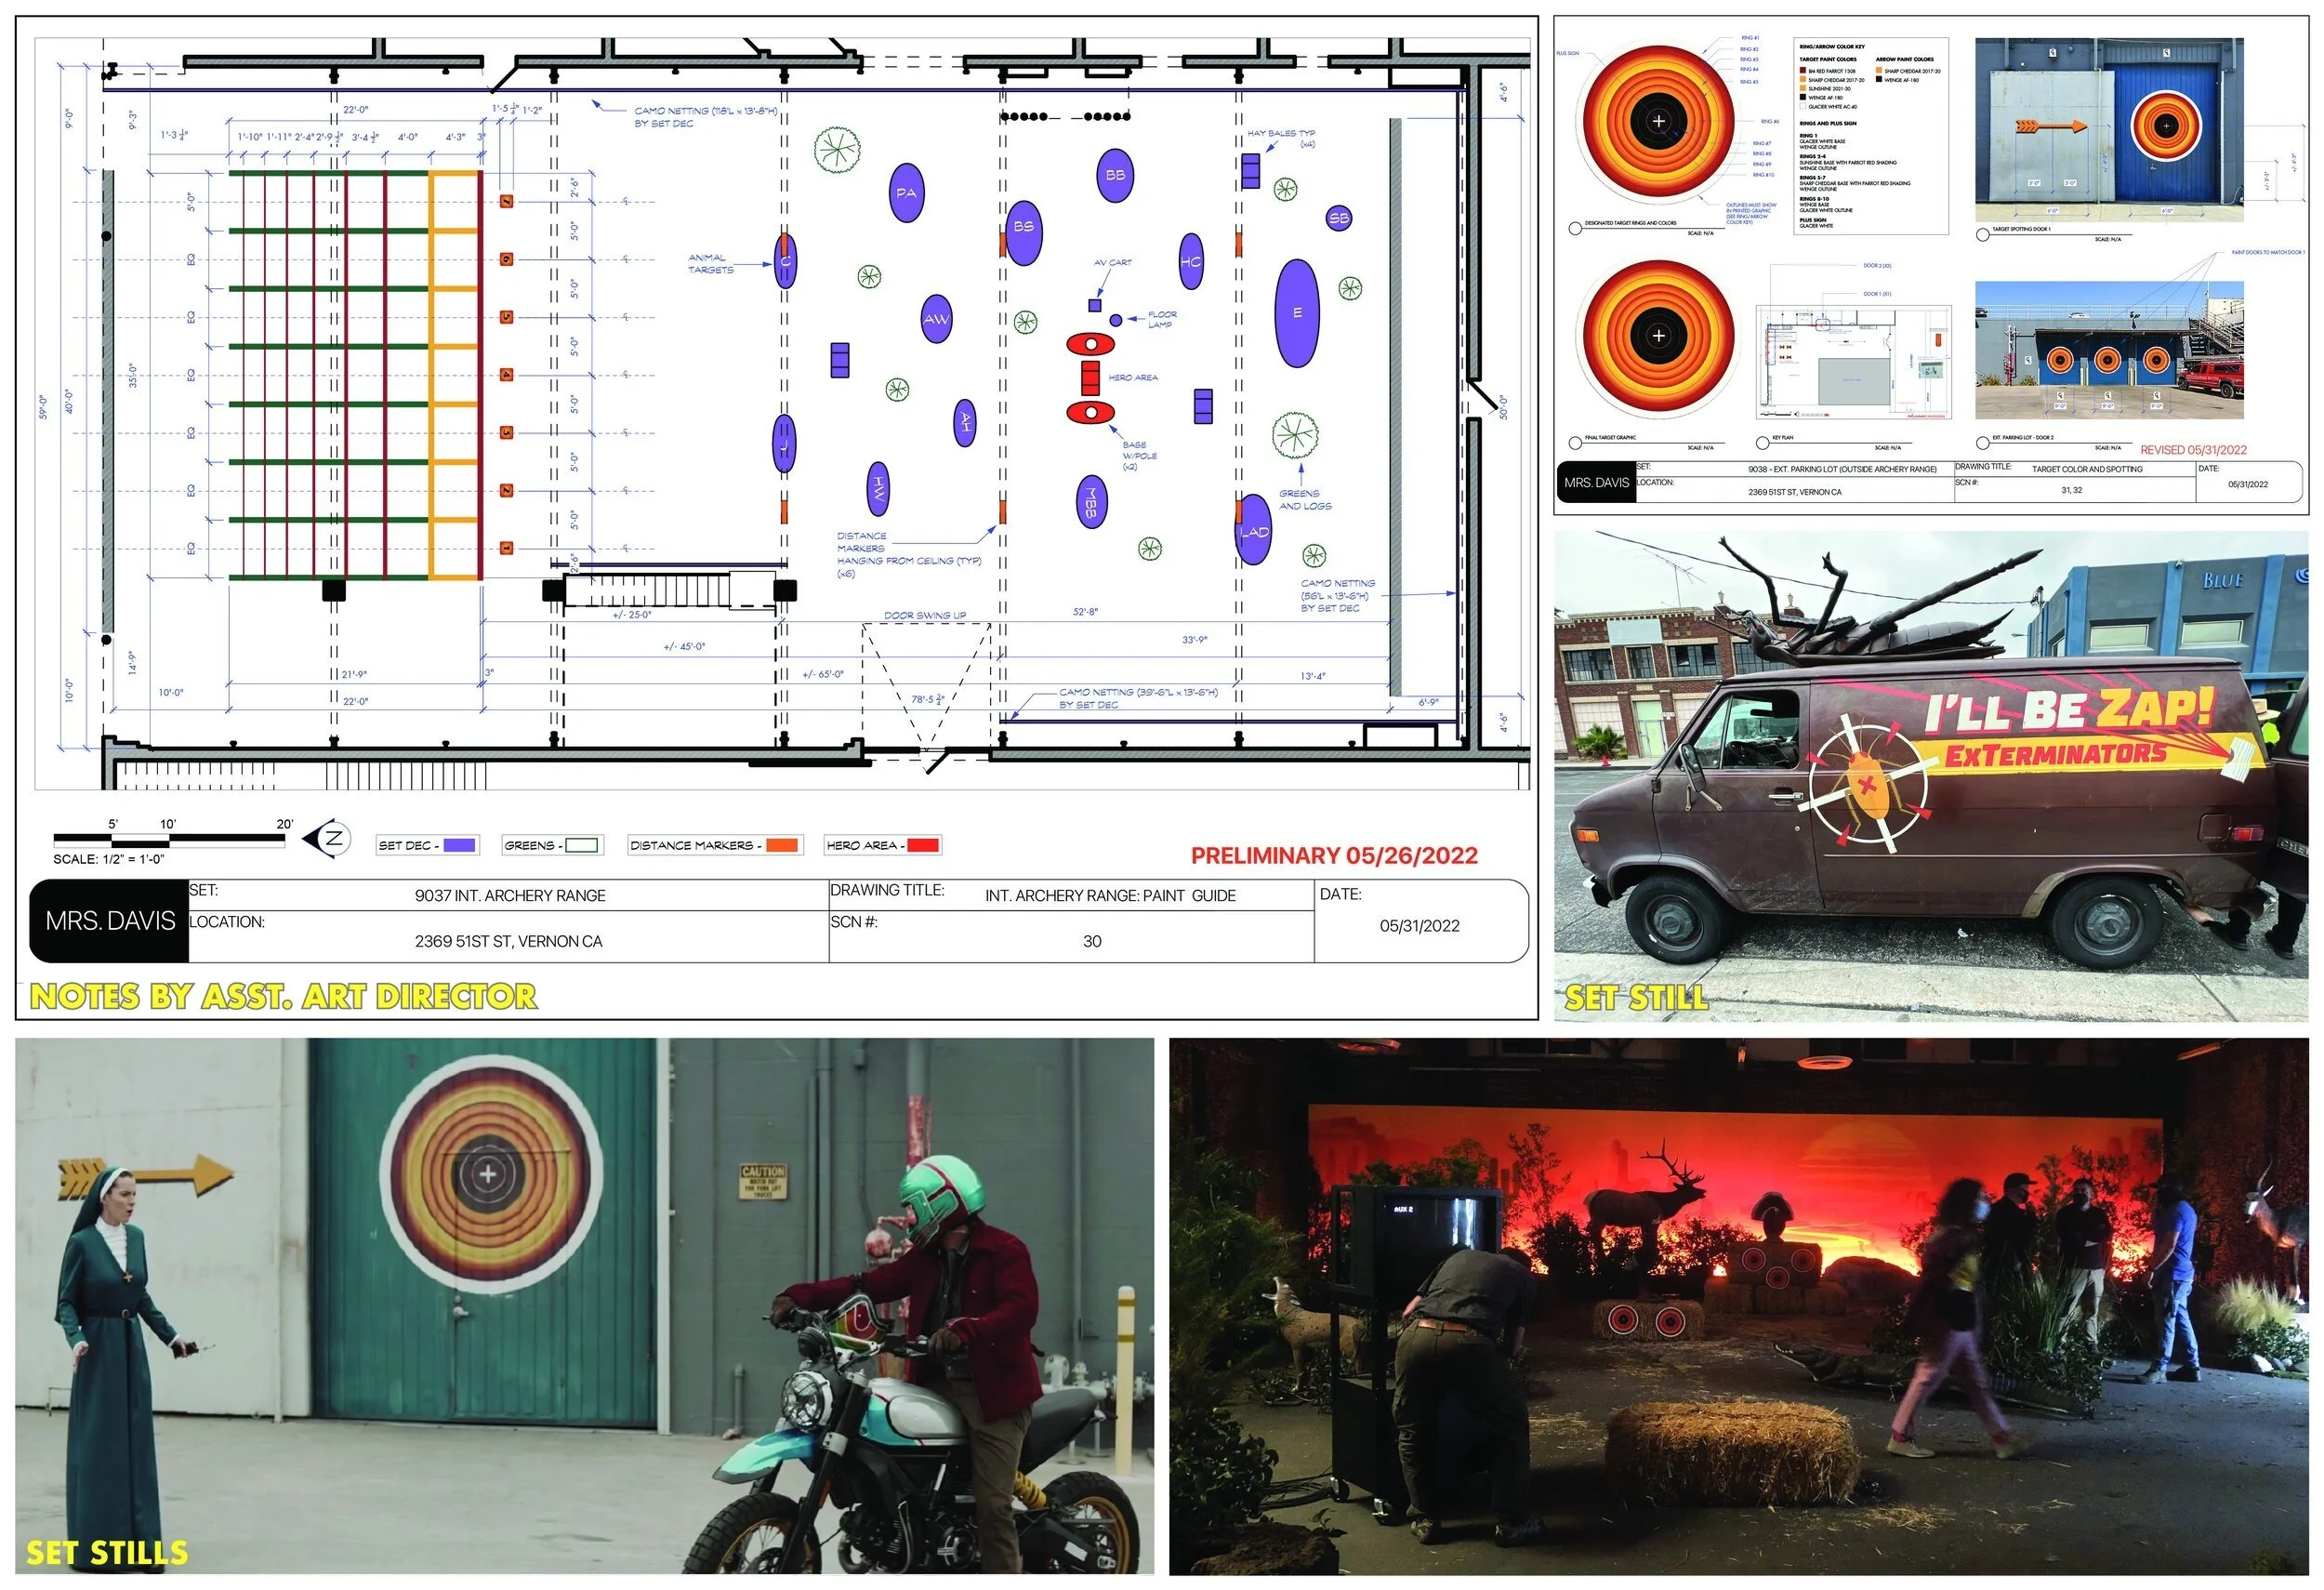Click the Preliminary 05/26/2022 red text
The image size is (2324, 1590).
pyautogui.click(x=1334, y=855)
